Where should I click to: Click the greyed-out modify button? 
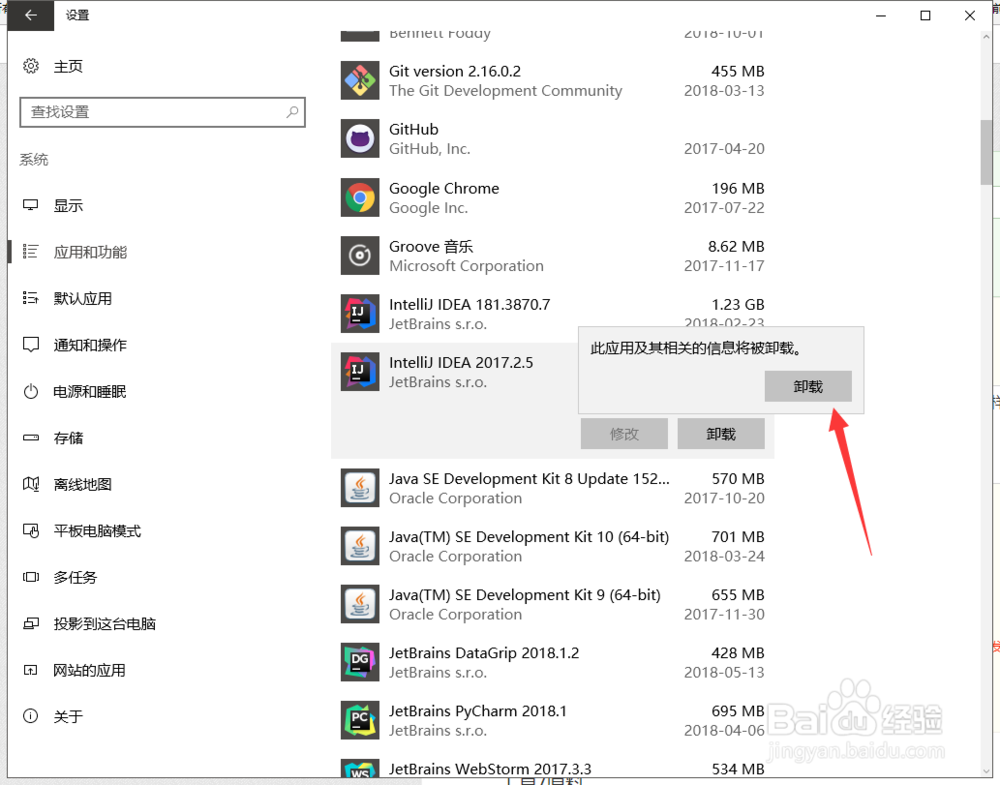[x=624, y=434]
